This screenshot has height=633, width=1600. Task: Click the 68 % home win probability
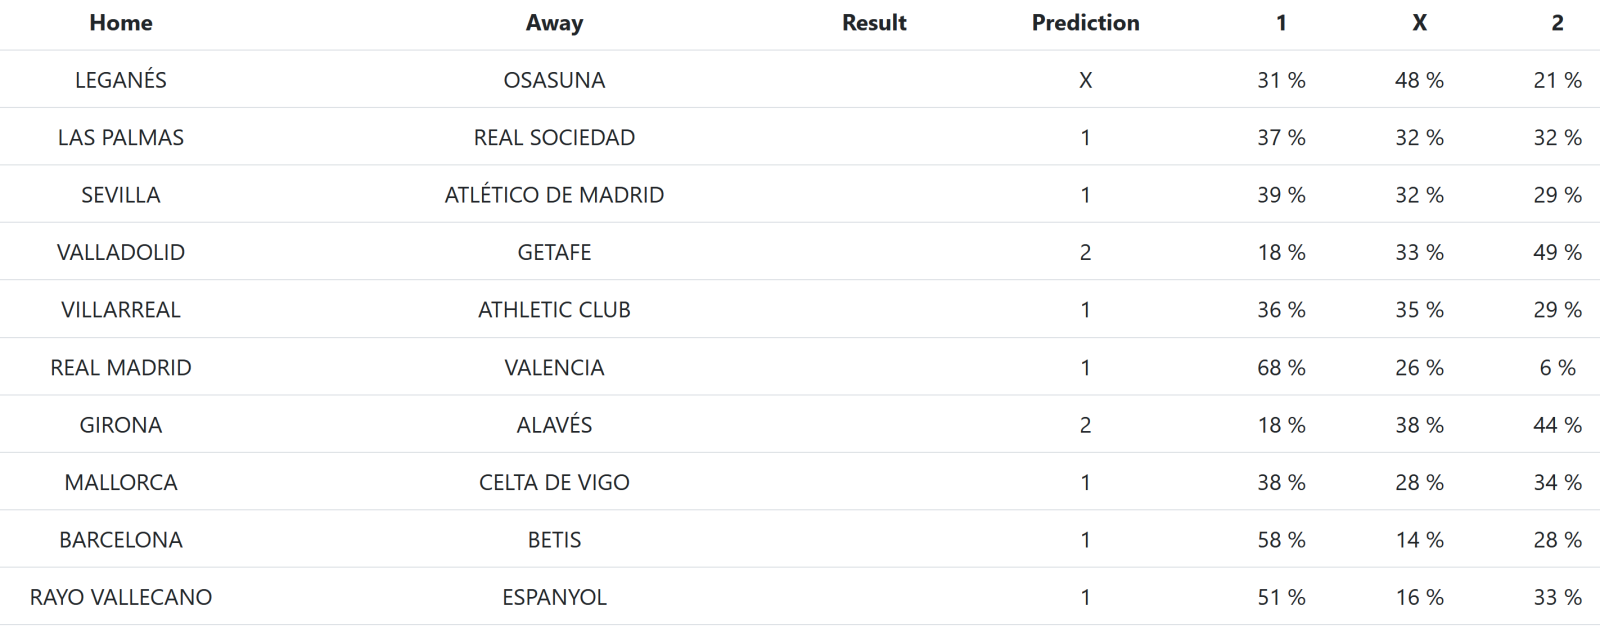(x=1281, y=368)
